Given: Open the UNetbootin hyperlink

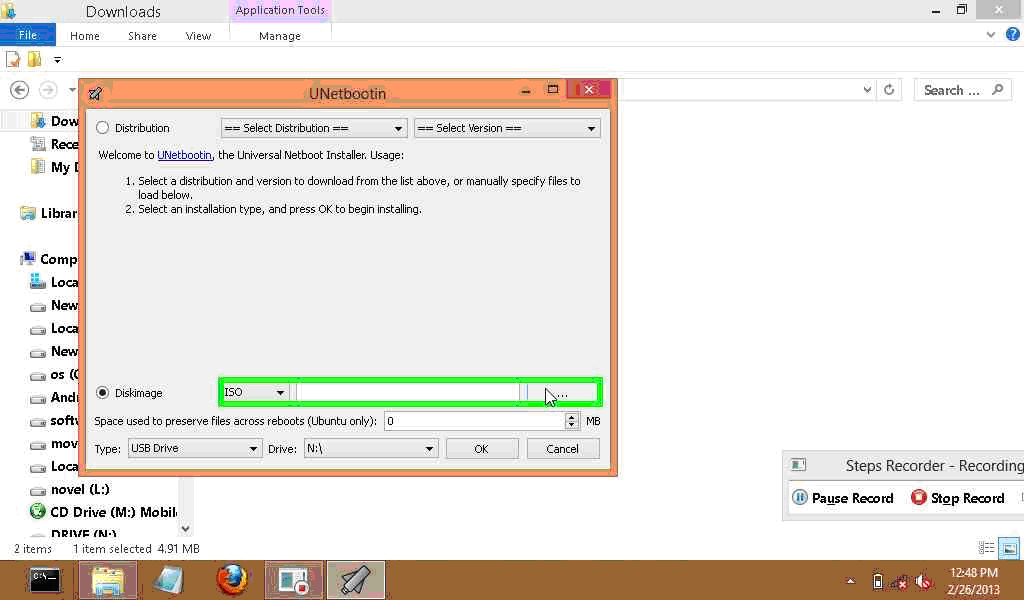Looking at the screenshot, I should tap(184, 155).
